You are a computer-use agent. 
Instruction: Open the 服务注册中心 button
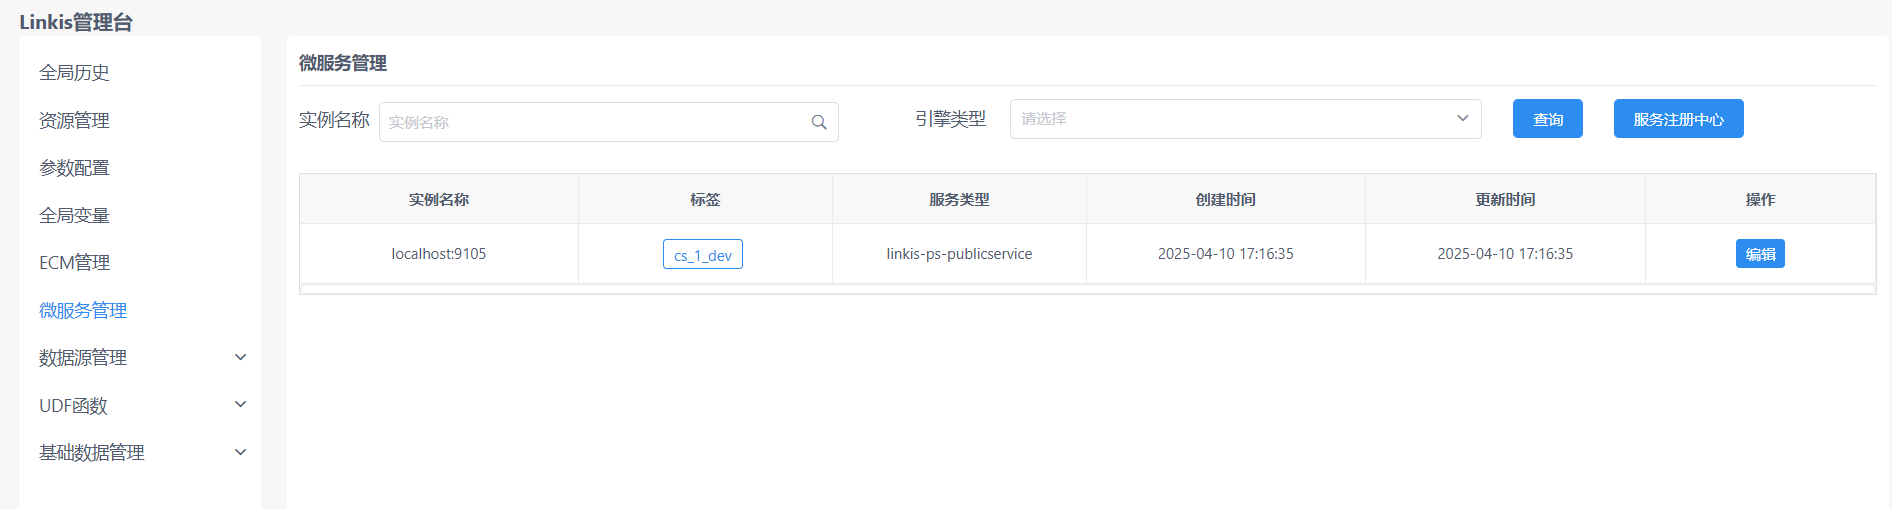pyautogui.click(x=1678, y=119)
